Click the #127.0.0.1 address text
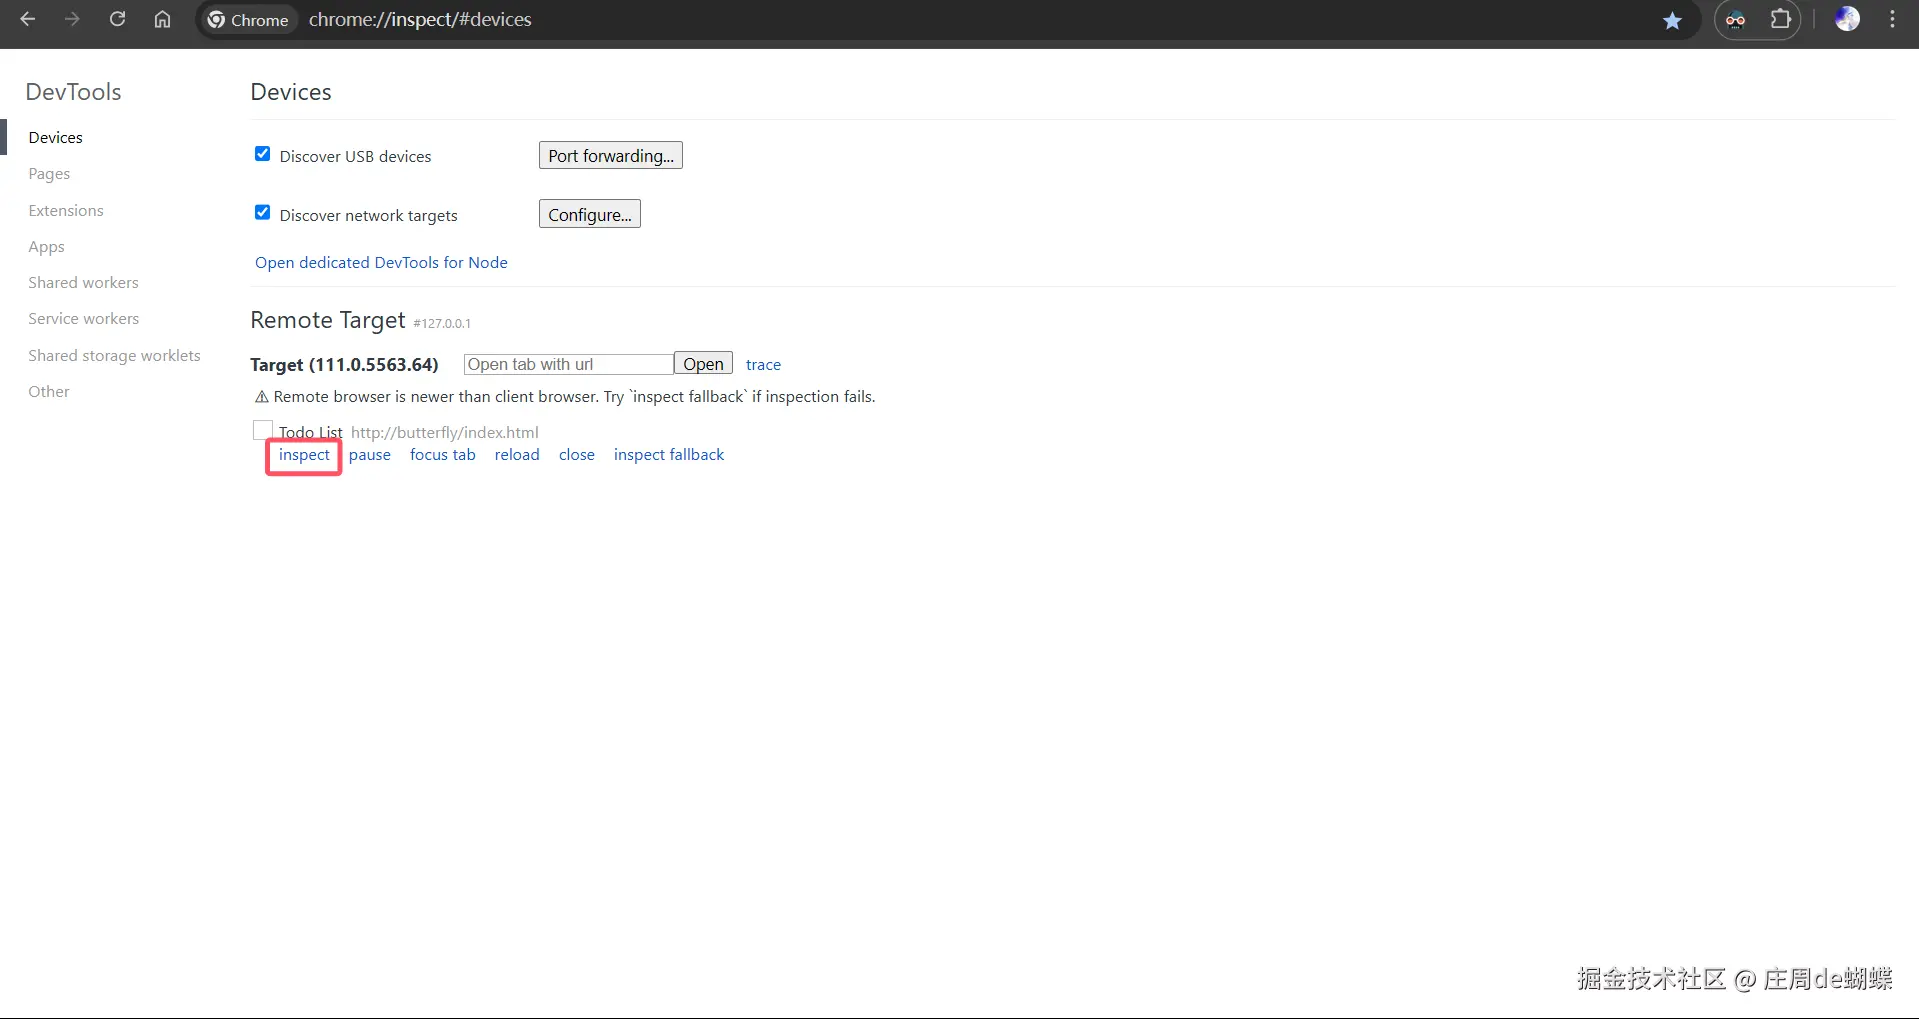The width and height of the screenshot is (1919, 1019). pos(442,323)
